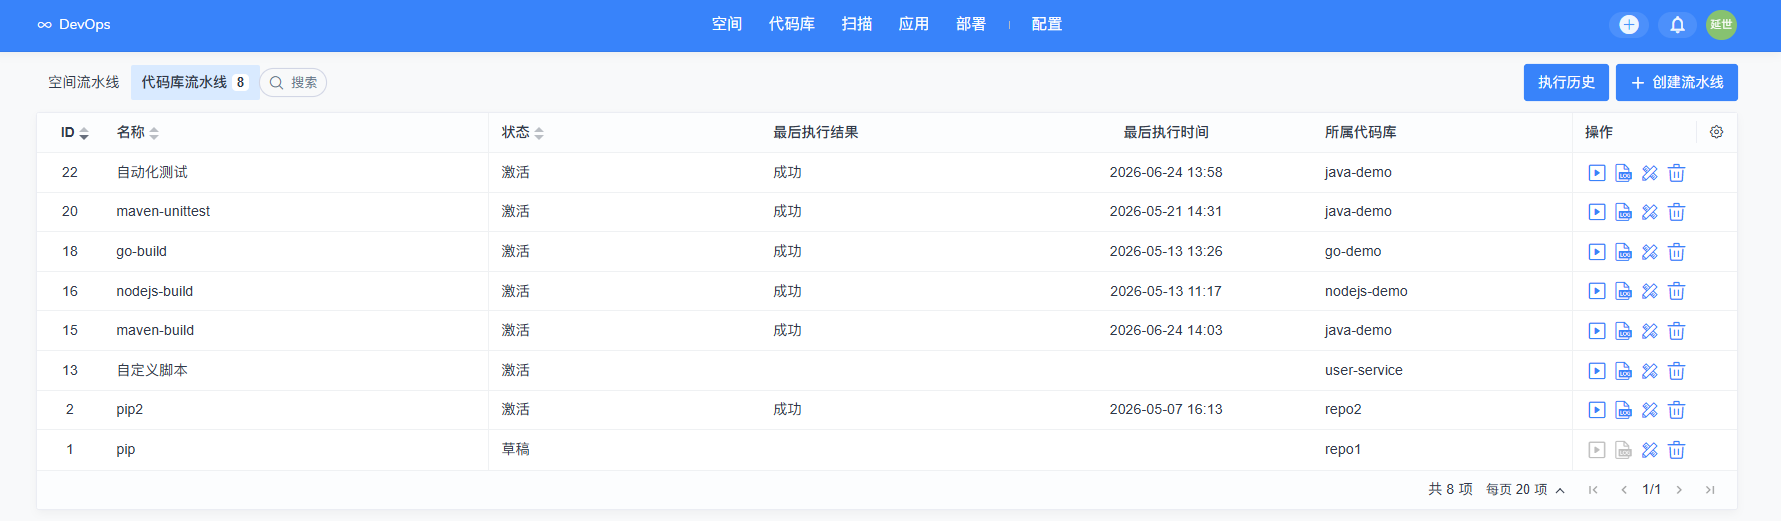Image resolution: width=1781 pixels, height=521 pixels.
Task: Open the 延世 user avatar menu
Action: [1721, 25]
